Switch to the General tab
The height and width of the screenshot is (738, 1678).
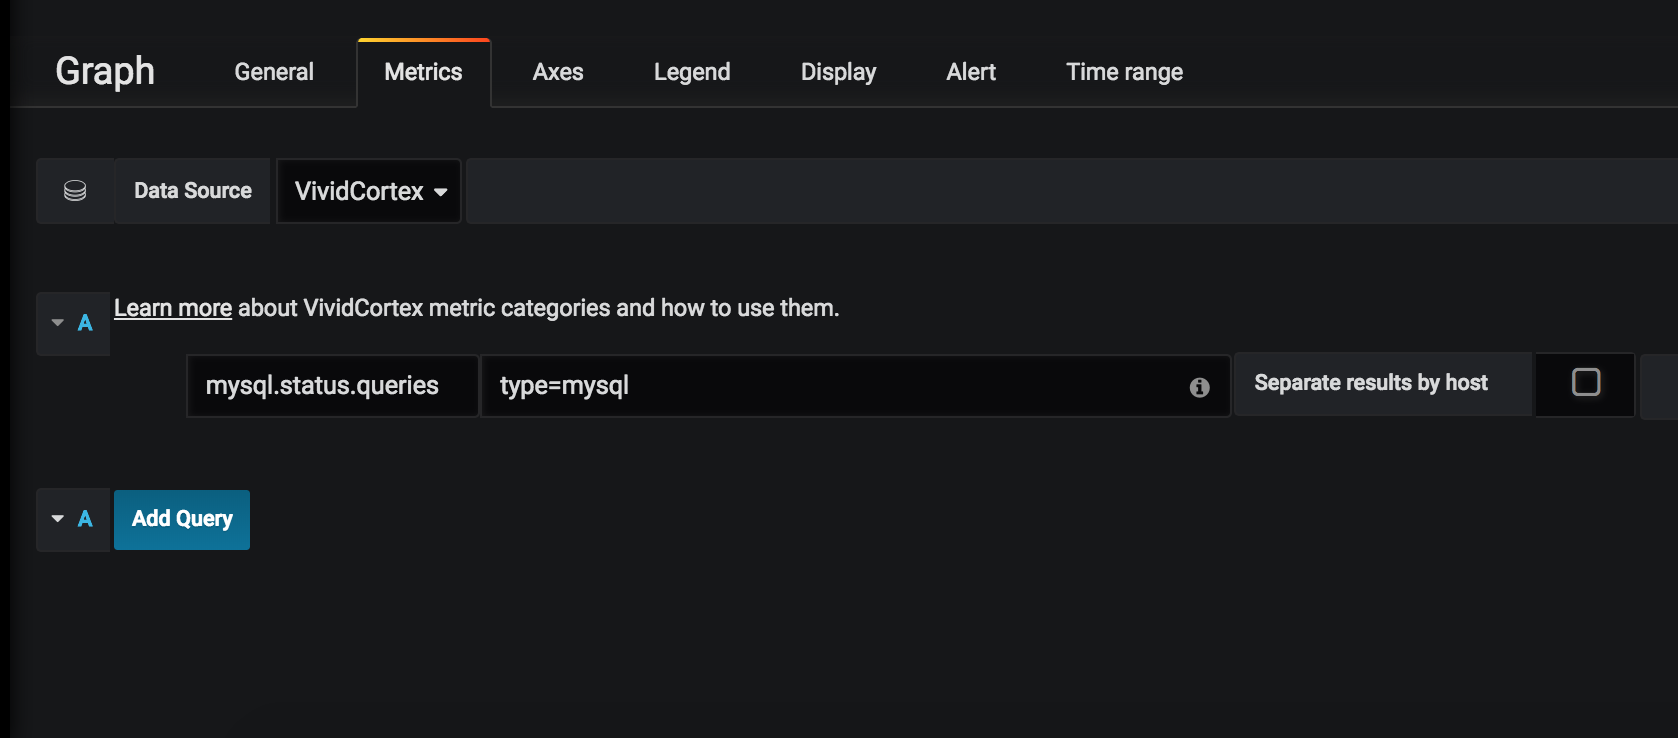[x=274, y=72]
